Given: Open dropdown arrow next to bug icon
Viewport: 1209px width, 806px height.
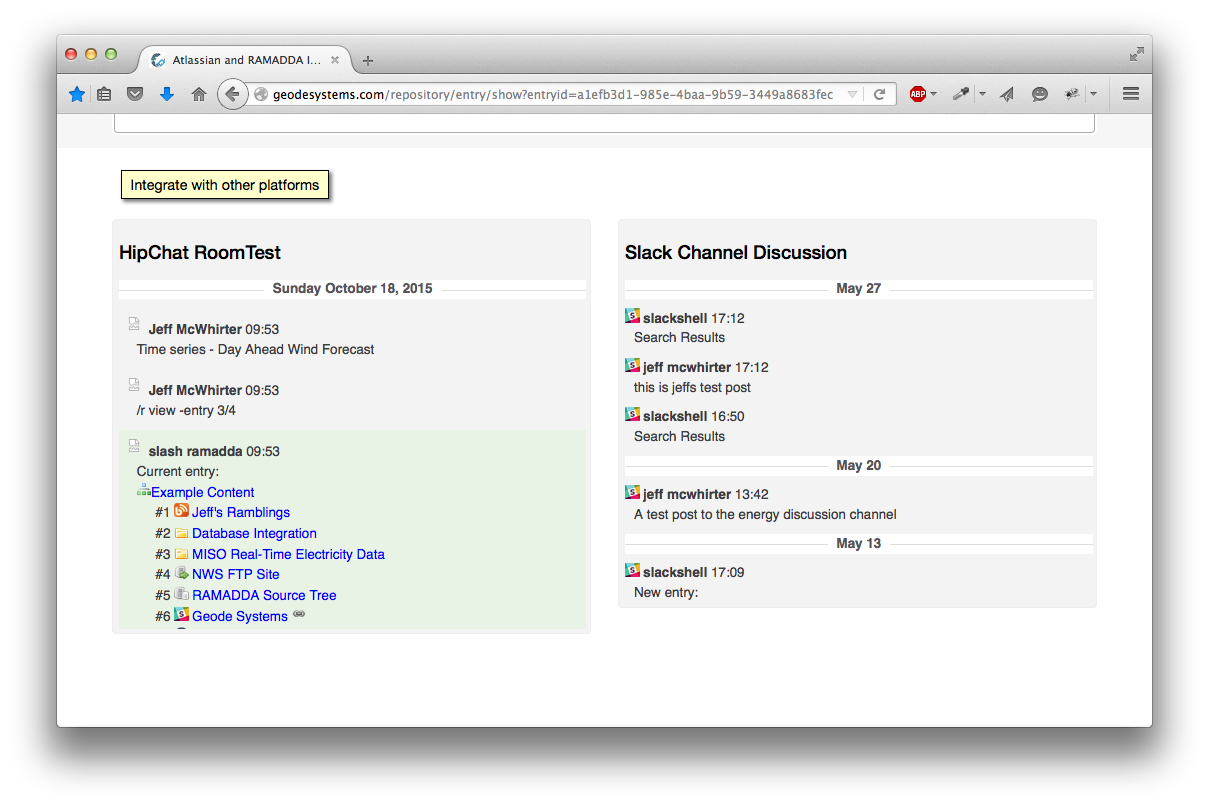Looking at the screenshot, I should 1093,94.
